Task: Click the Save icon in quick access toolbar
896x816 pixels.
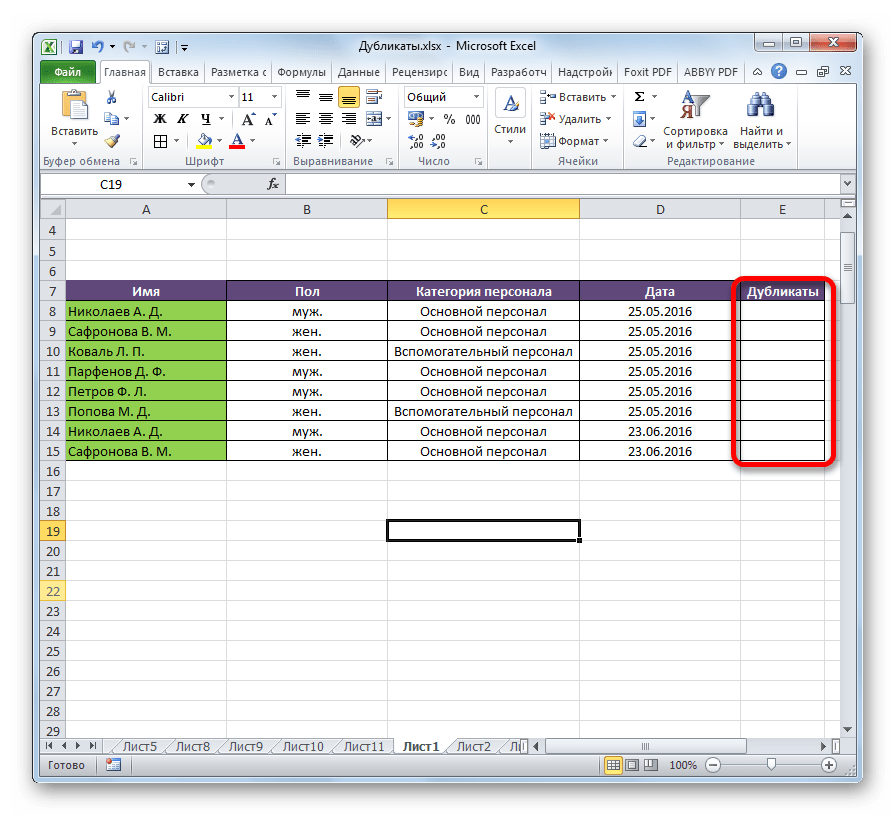Action: point(75,46)
